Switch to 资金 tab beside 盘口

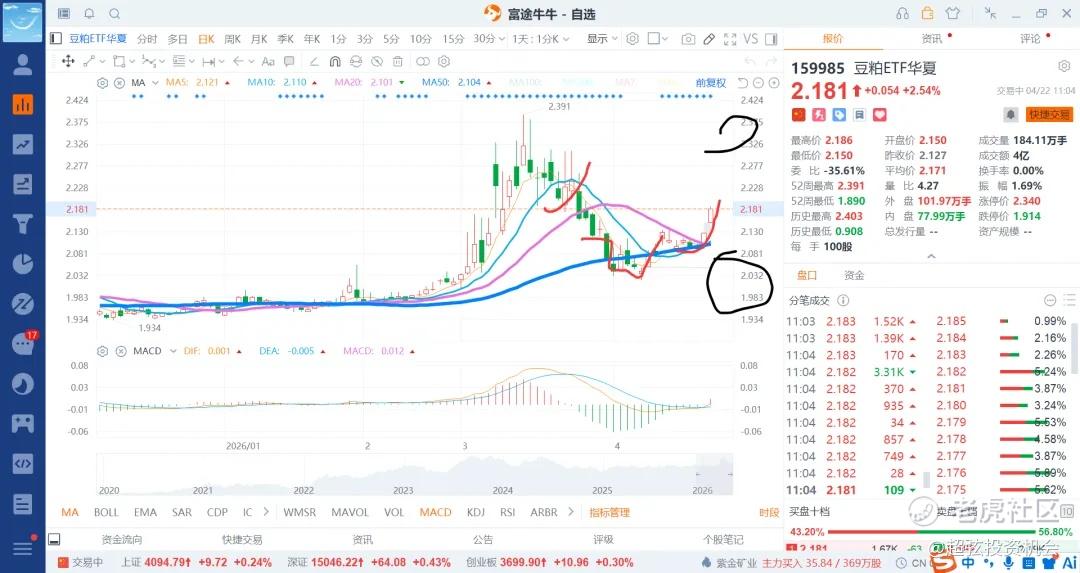click(853, 275)
